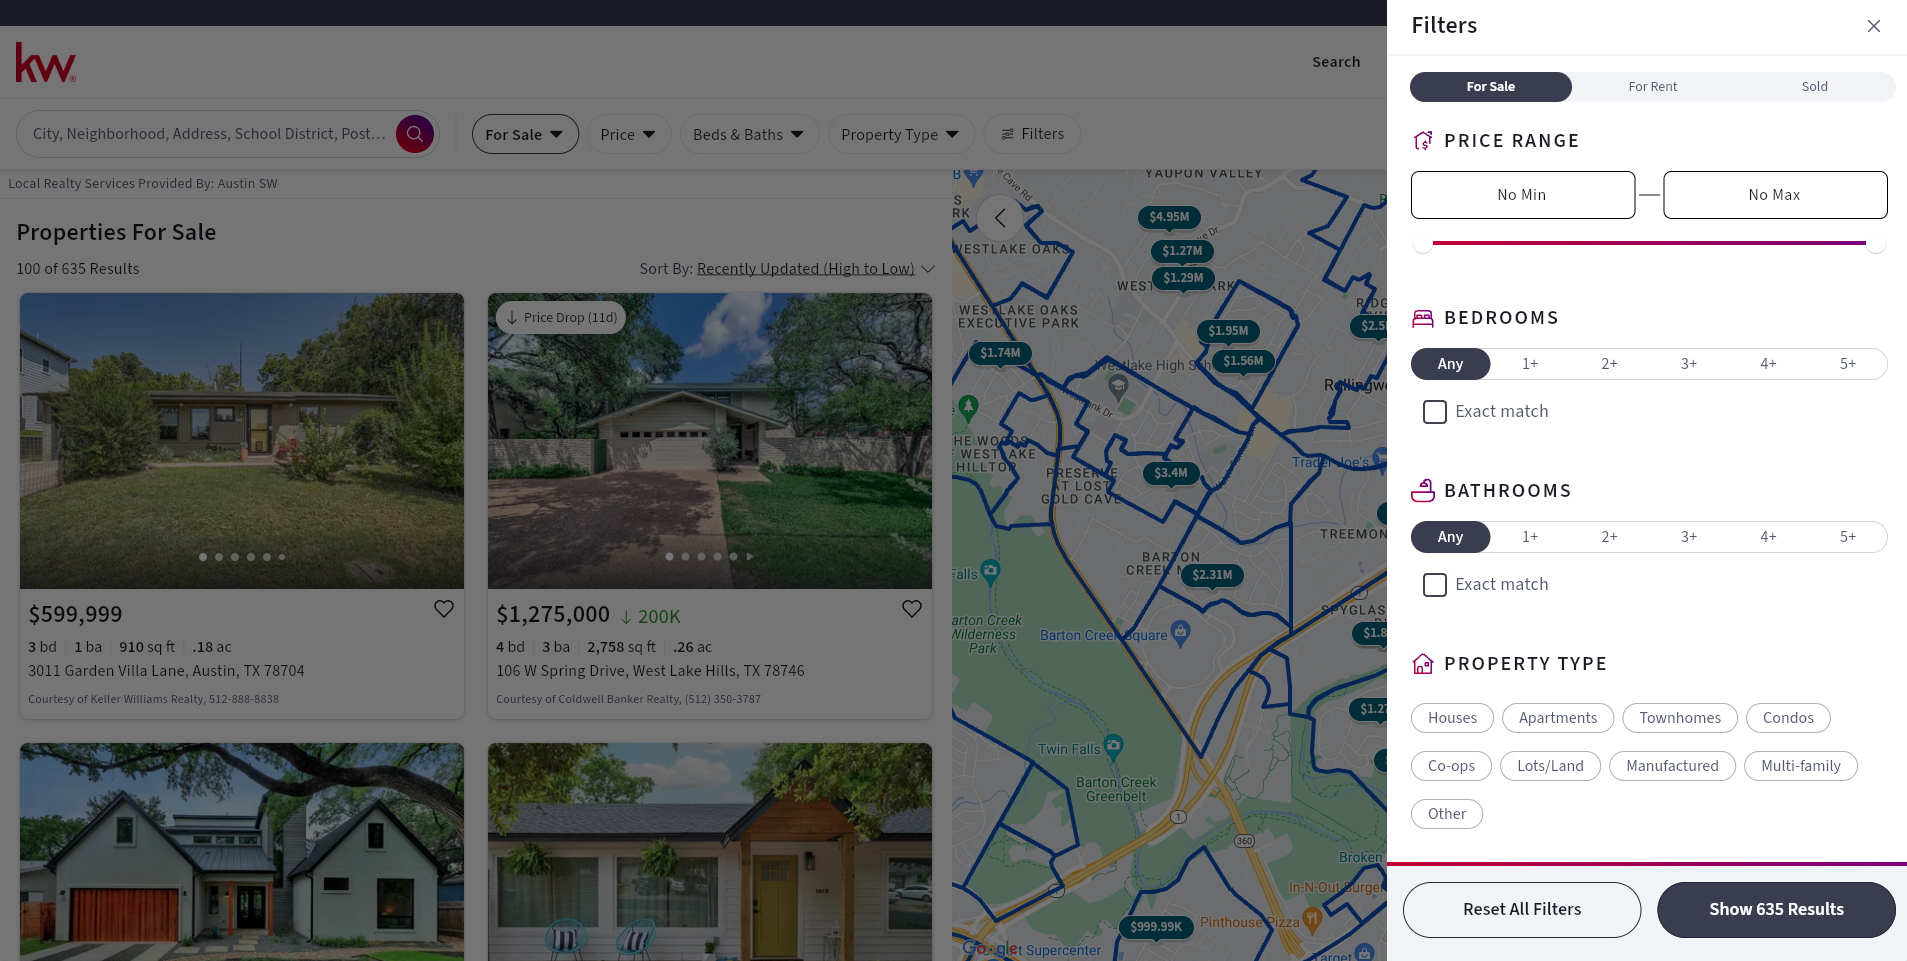
Task: Switch to the For Rent tab
Action: click(1652, 87)
